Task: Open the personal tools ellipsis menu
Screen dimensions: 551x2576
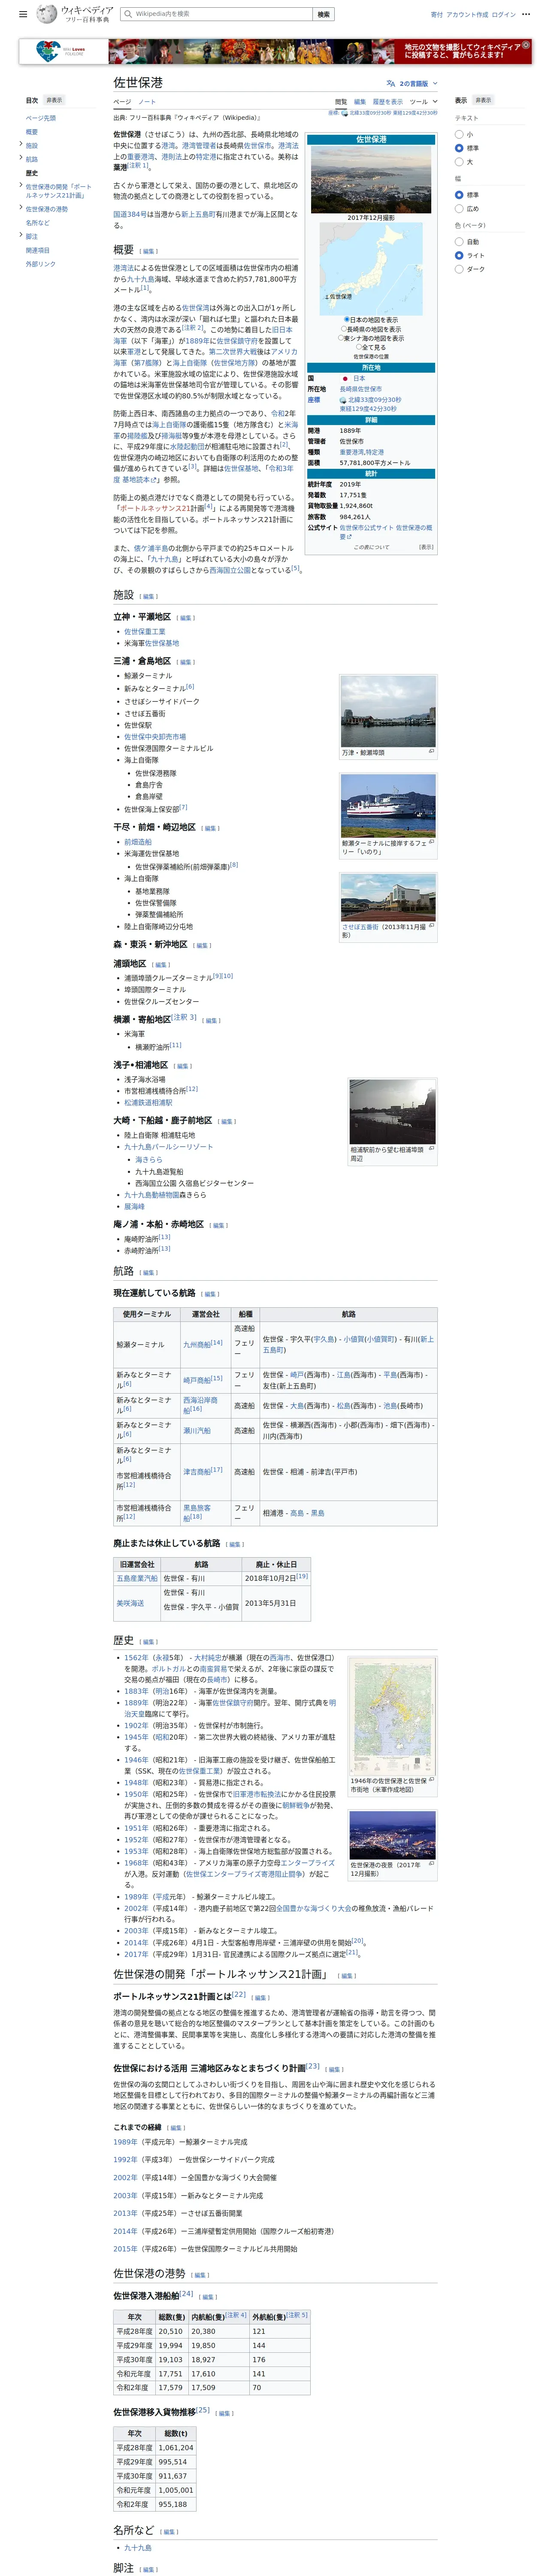Action: pos(526,15)
